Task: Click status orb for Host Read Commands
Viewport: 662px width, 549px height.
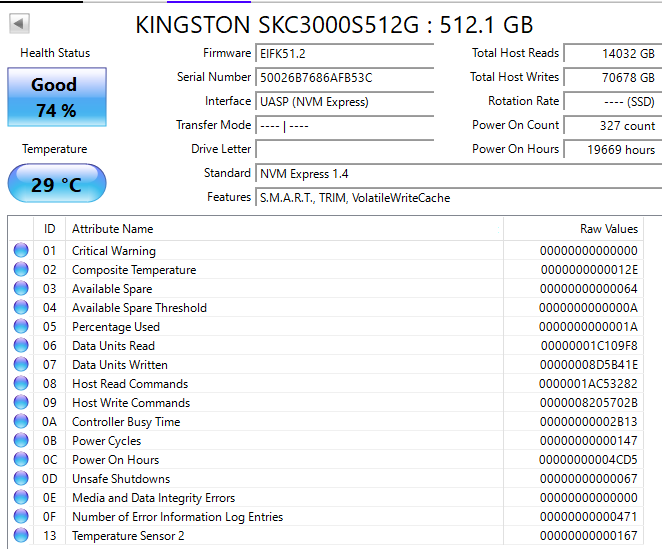Action: [x=21, y=383]
